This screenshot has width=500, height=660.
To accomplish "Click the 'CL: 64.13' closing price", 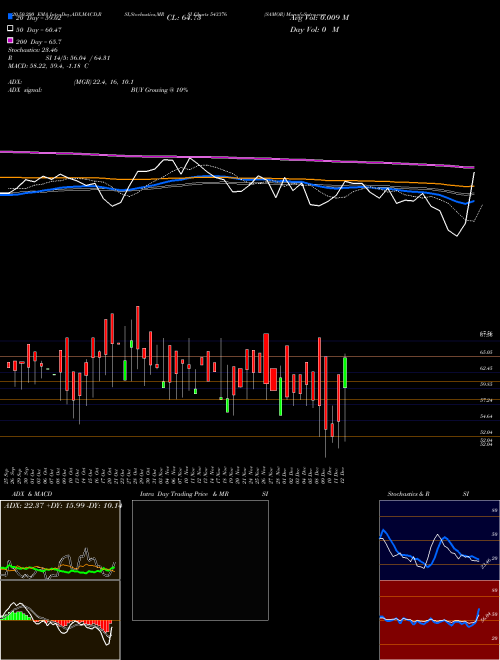I will coord(184,18).
